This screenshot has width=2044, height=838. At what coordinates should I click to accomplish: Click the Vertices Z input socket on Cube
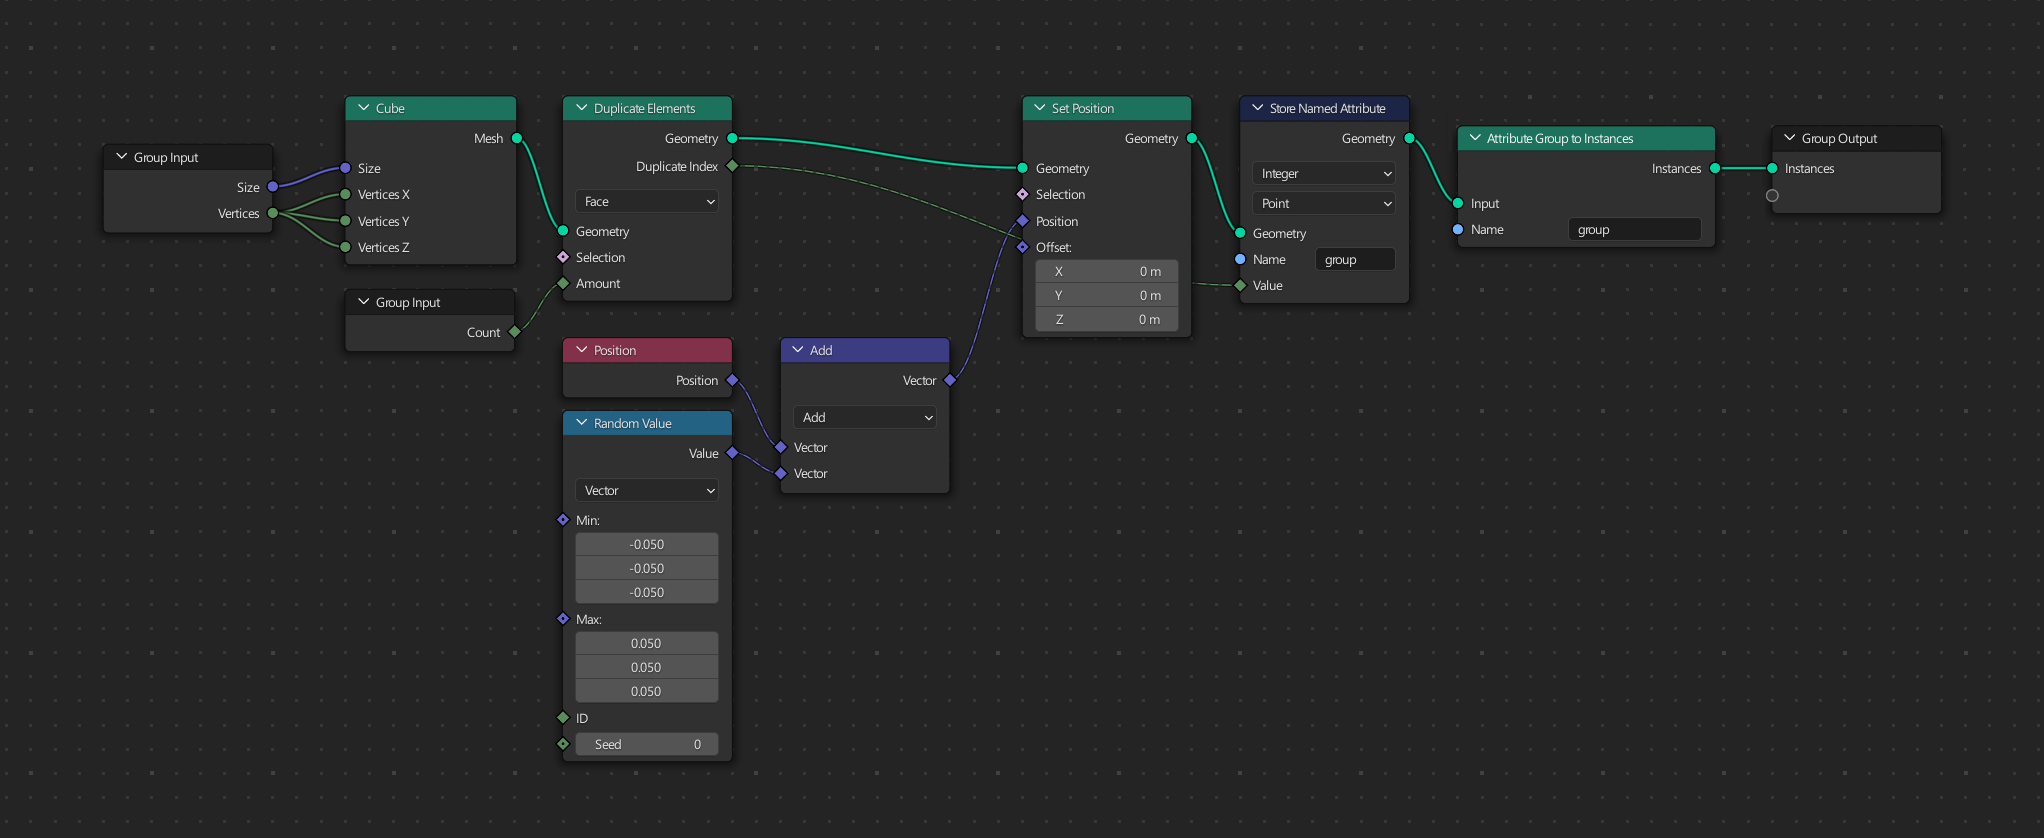[346, 247]
